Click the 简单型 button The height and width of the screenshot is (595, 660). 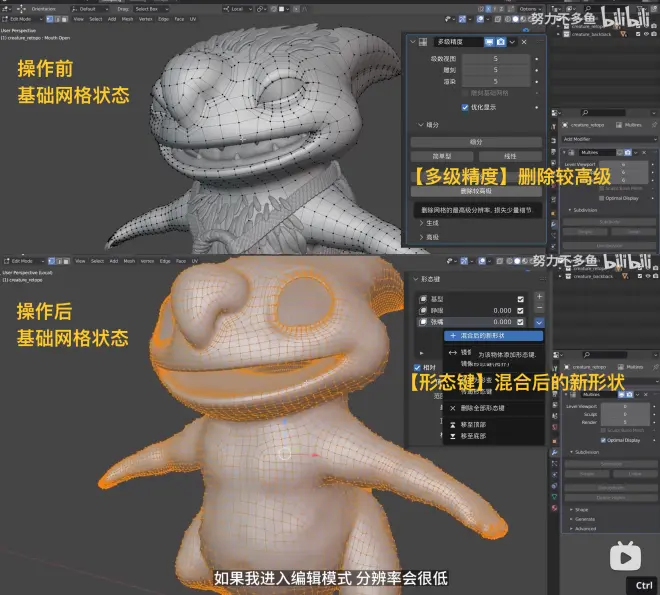[442, 156]
